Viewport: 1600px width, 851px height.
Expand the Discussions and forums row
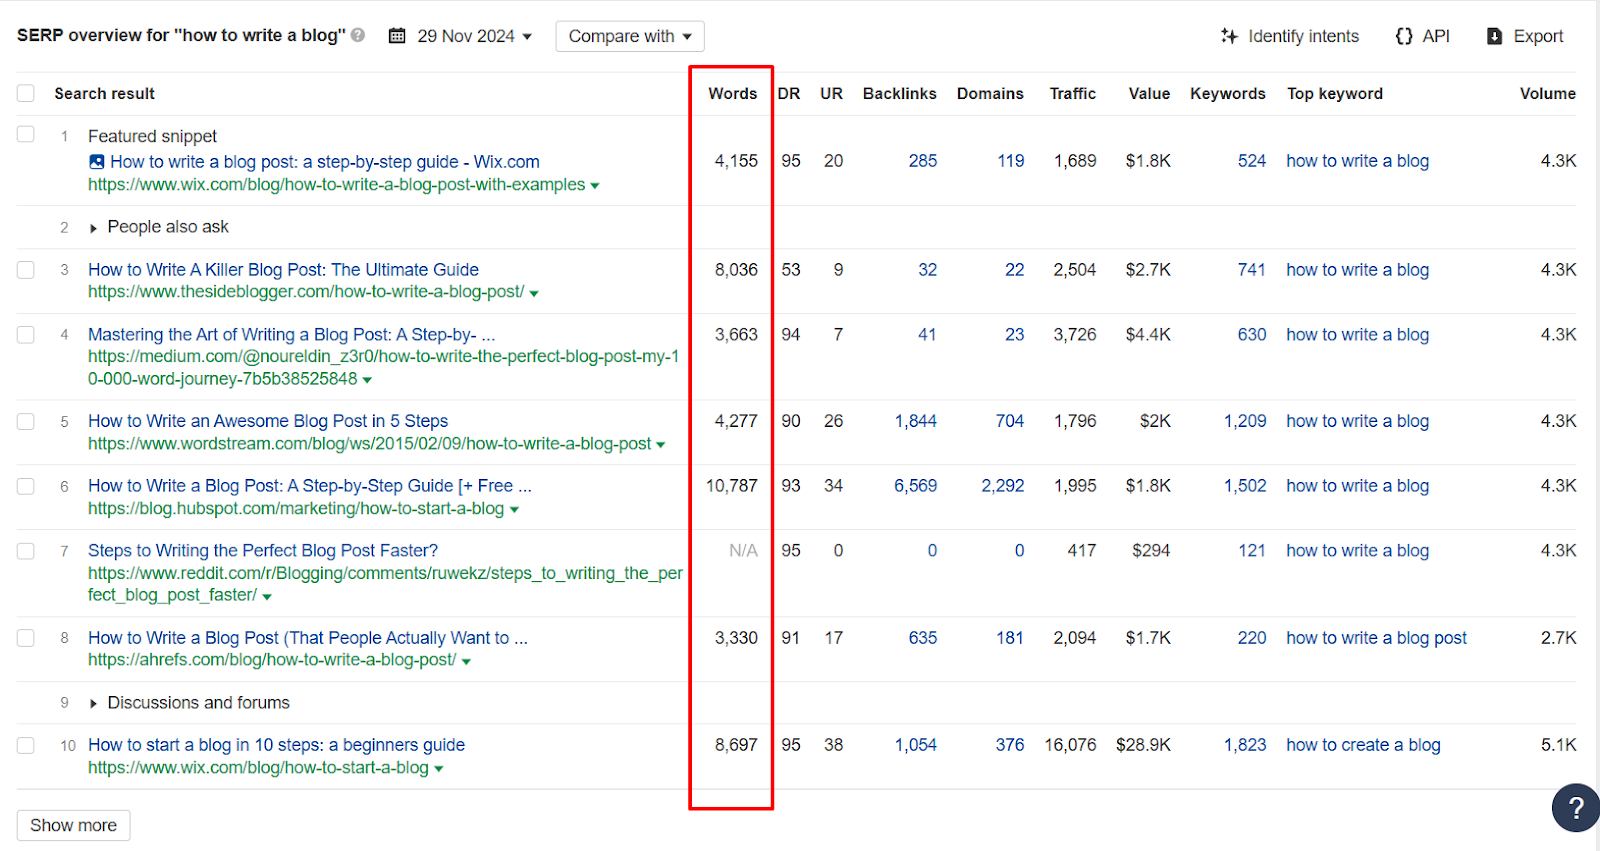coord(93,704)
